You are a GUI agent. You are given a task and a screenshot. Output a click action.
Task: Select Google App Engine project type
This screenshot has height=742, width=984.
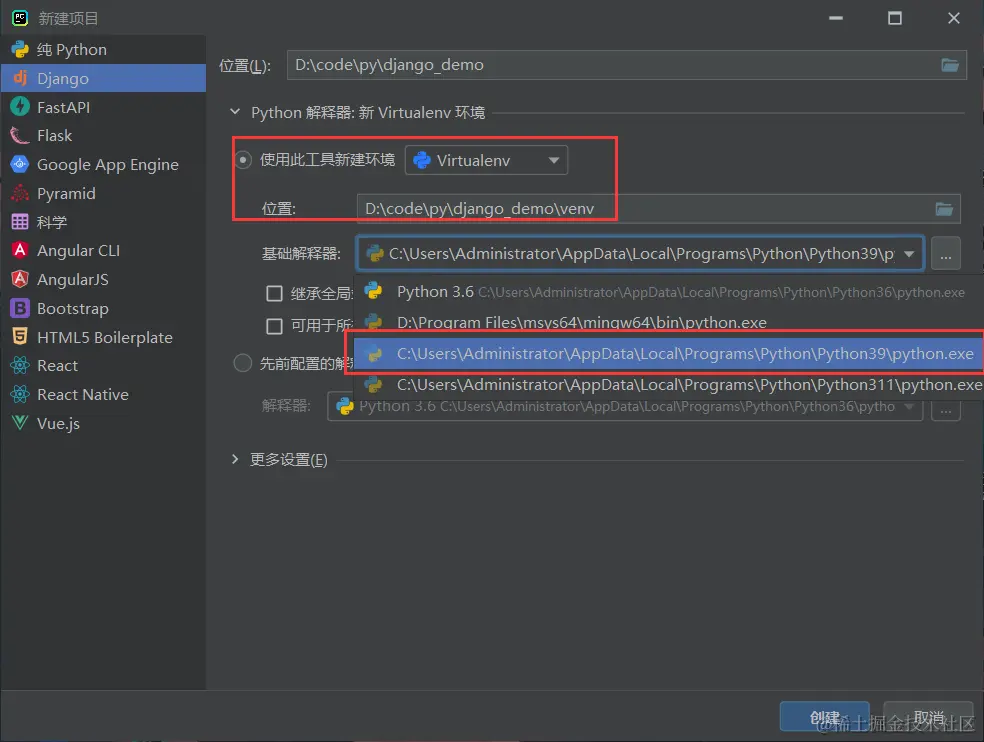pyautogui.click(x=103, y=164)
